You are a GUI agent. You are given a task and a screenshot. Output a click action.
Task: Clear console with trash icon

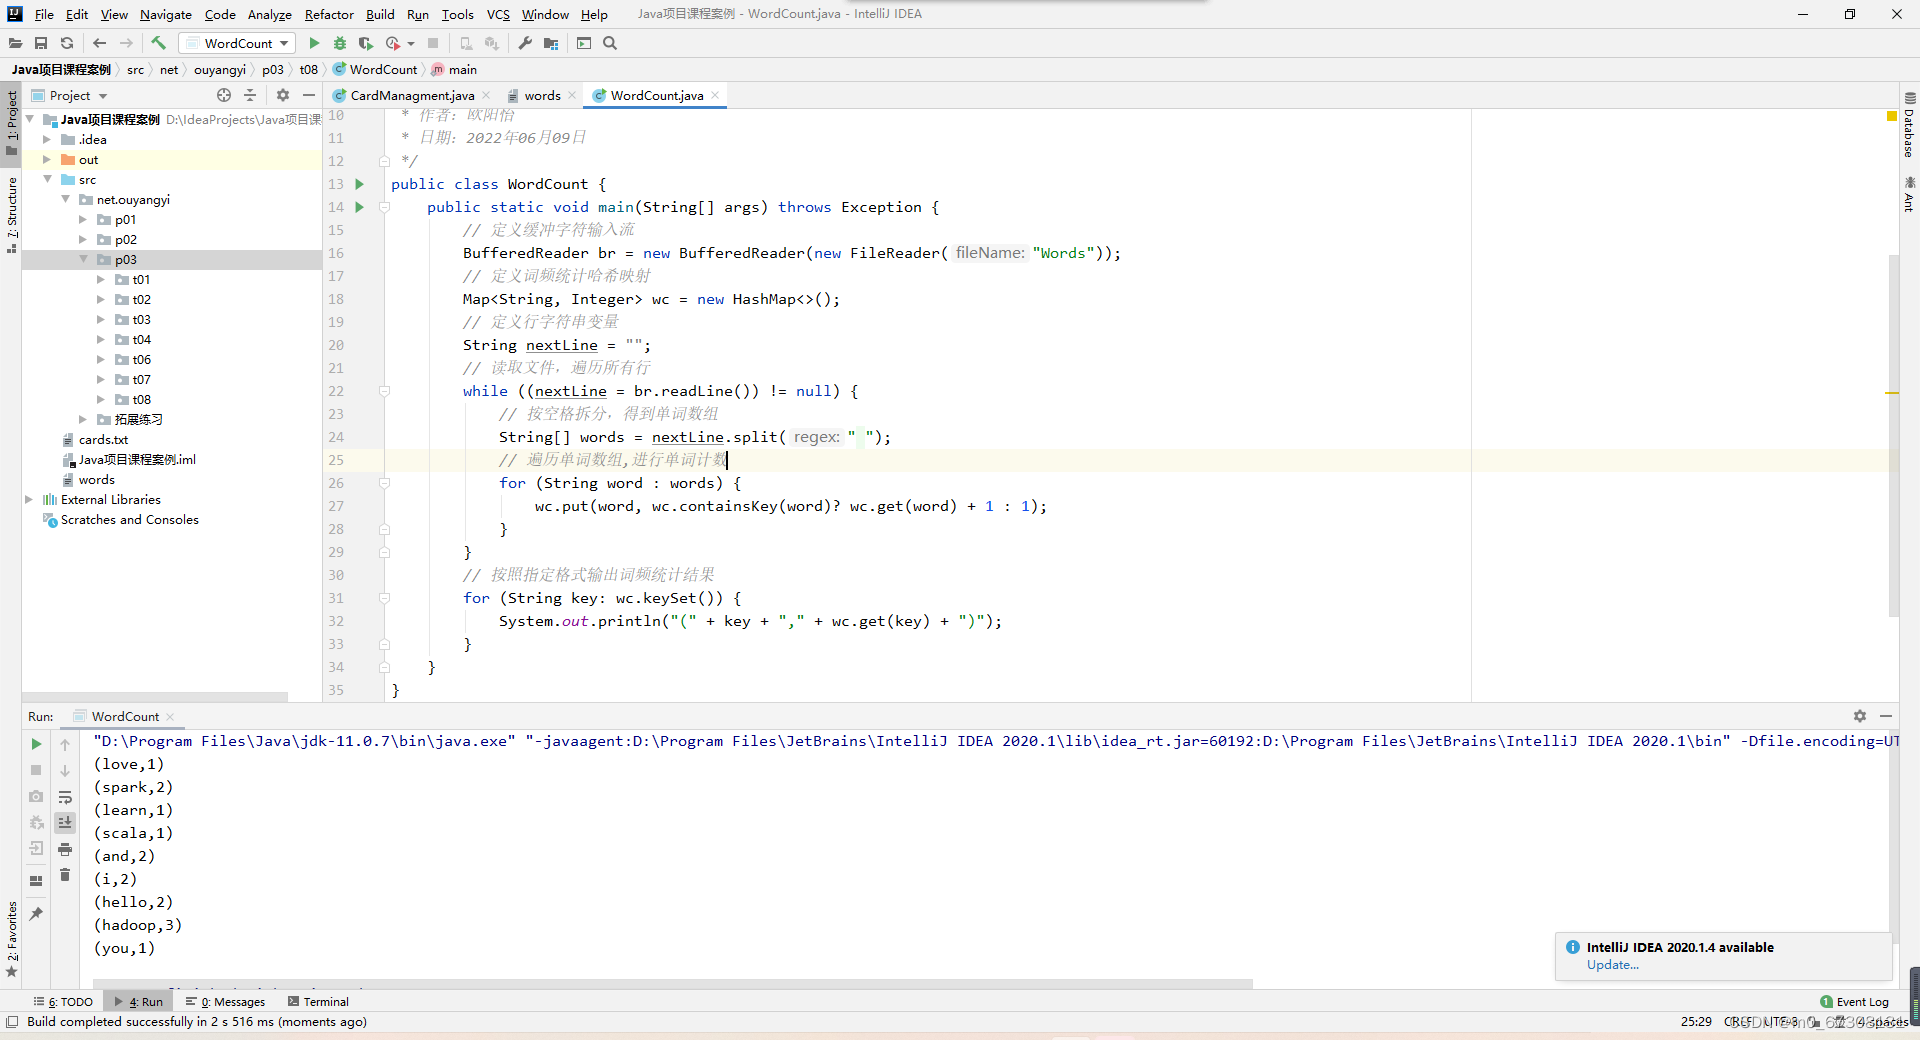point(65,875)
